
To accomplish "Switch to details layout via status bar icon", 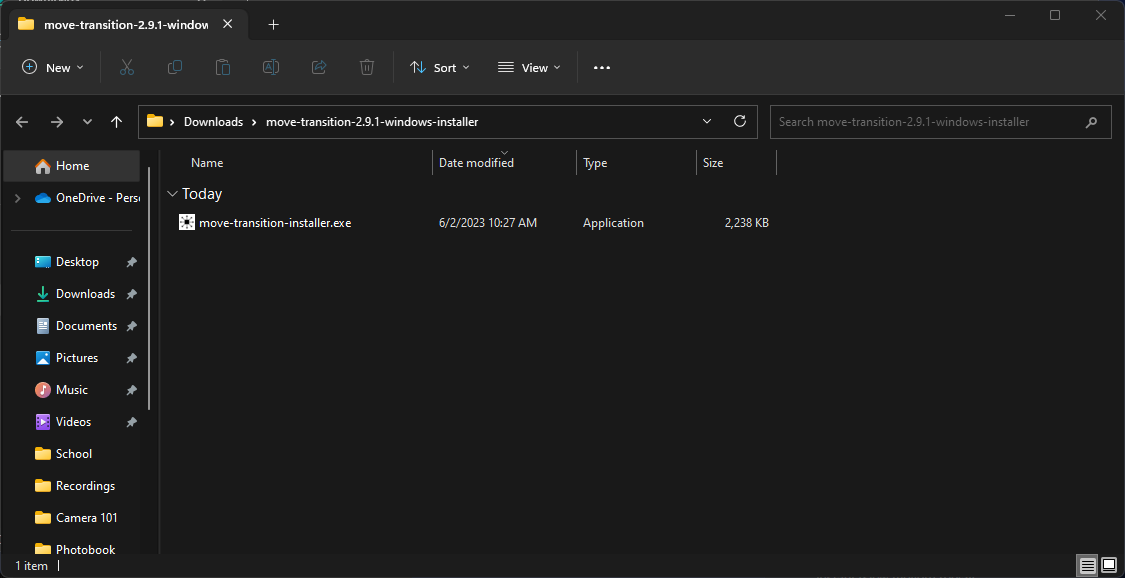I will coord(1087,566).
